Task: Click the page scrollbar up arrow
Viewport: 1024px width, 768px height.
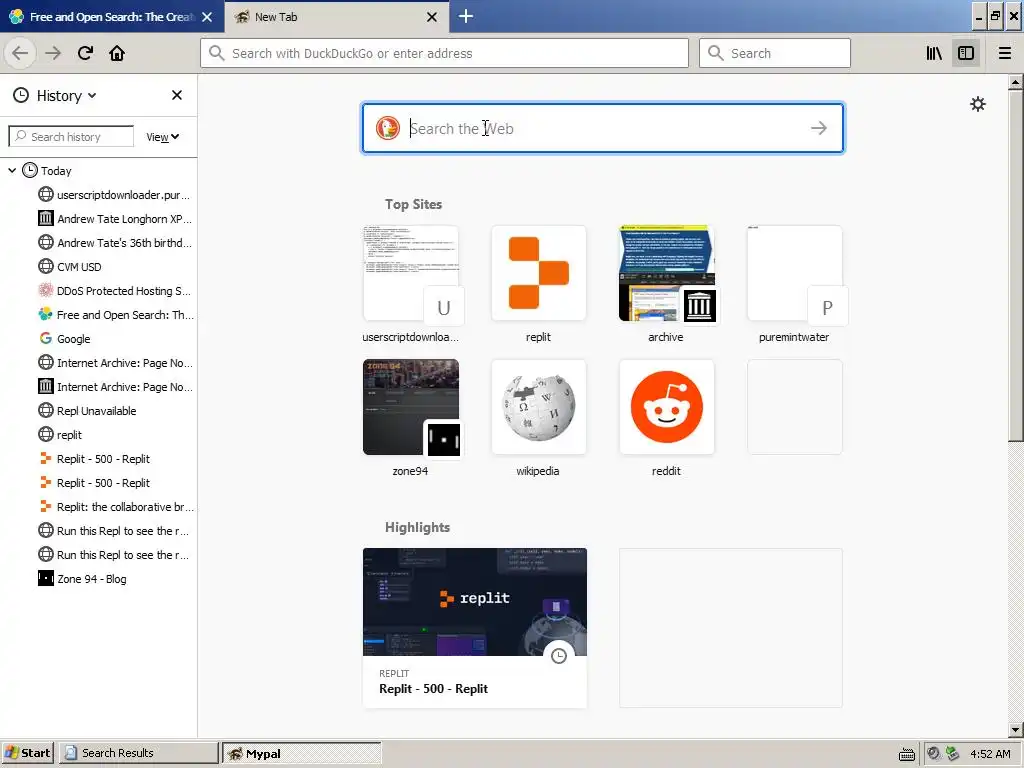Action: (1016, 82)
